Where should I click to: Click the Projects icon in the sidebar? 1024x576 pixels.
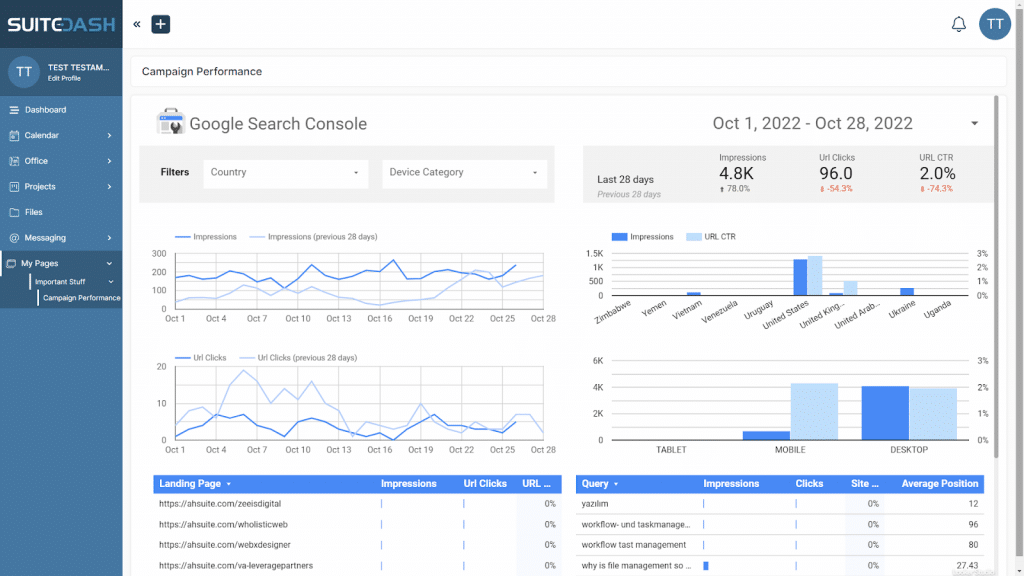tap(14, 186)
